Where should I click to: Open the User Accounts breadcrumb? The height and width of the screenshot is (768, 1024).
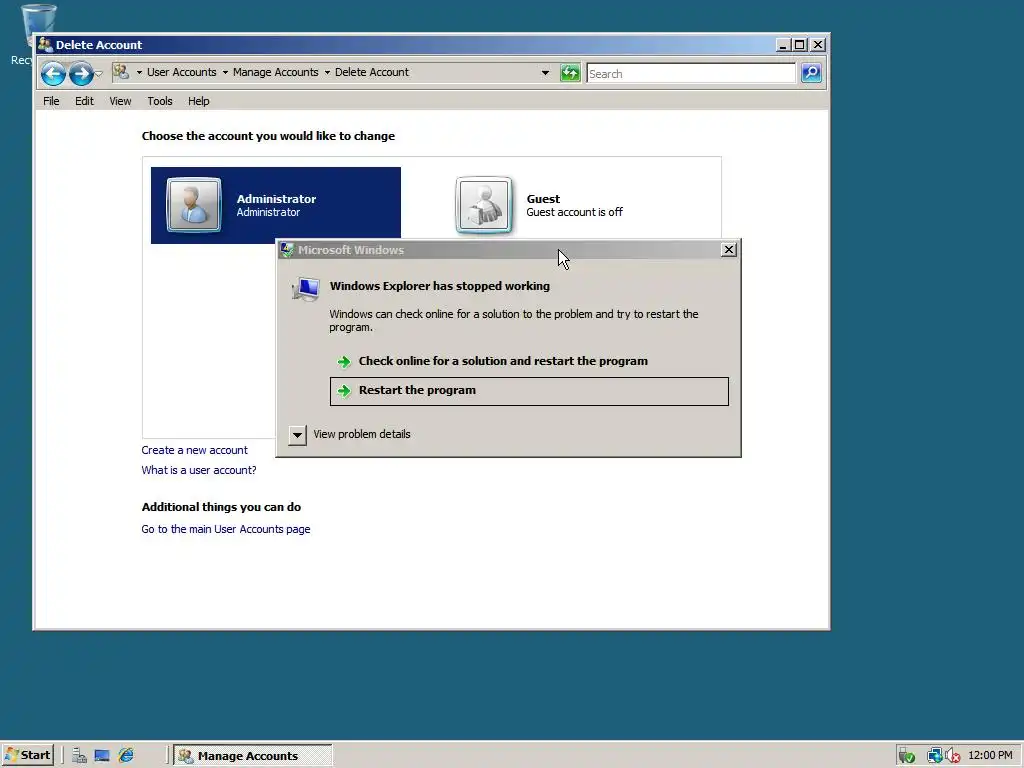(182, 72)
